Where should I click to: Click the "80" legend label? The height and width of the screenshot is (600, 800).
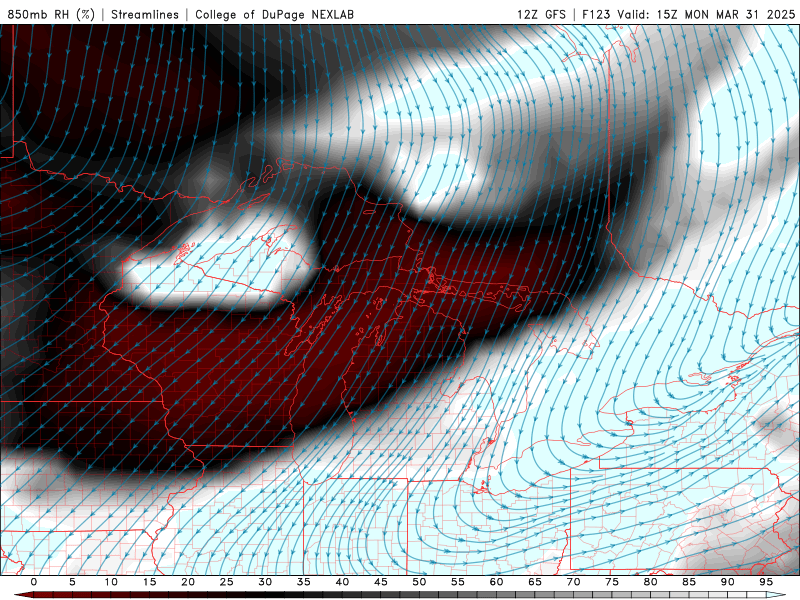tap(651, 582)
